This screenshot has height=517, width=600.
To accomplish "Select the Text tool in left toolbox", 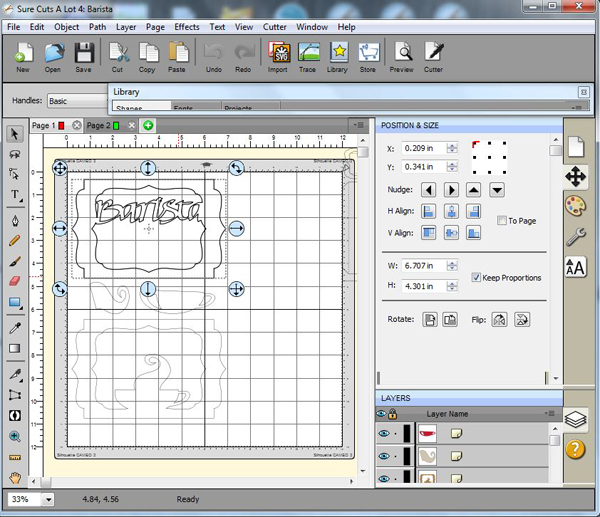I will click(15, 196).
